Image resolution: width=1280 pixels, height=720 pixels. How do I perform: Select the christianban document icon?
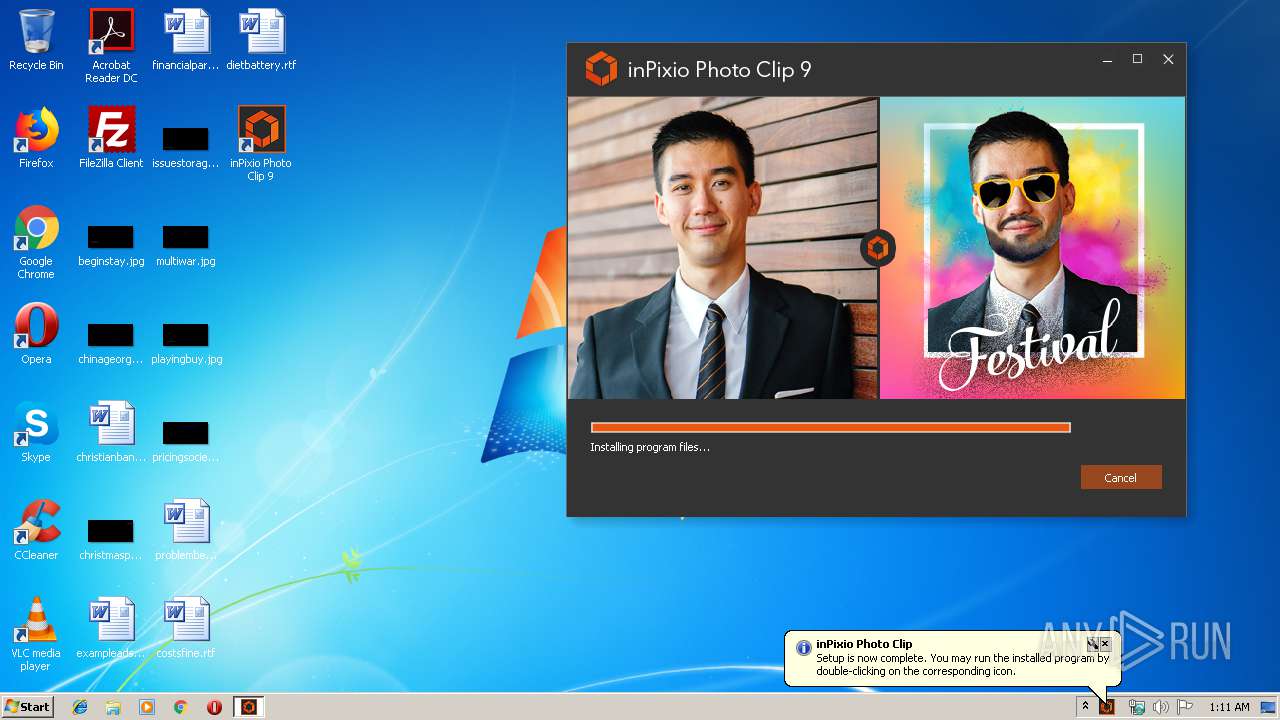click(x=111, y=432)
